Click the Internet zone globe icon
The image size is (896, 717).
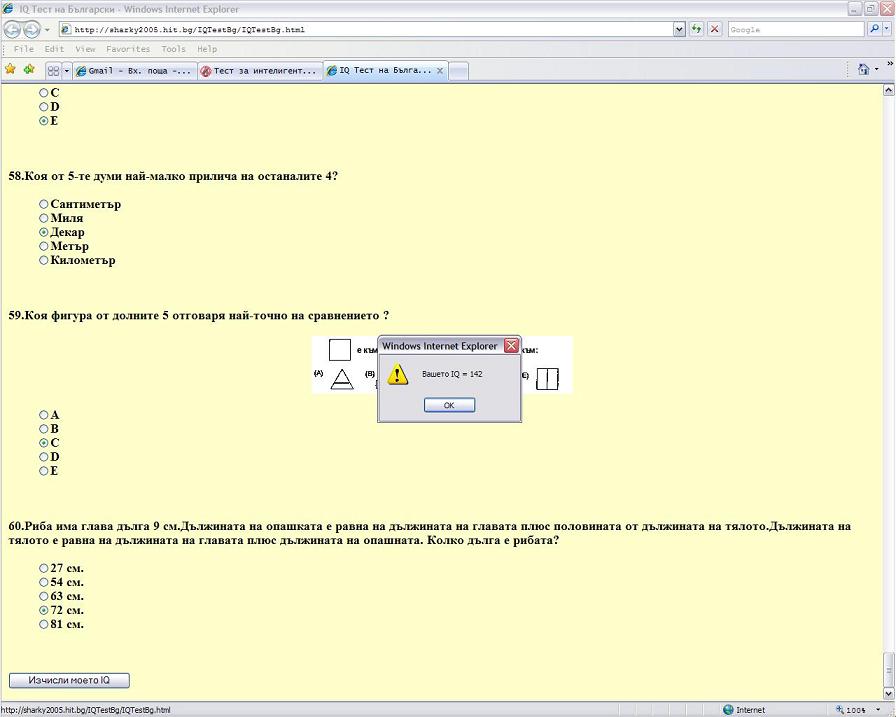728,710
